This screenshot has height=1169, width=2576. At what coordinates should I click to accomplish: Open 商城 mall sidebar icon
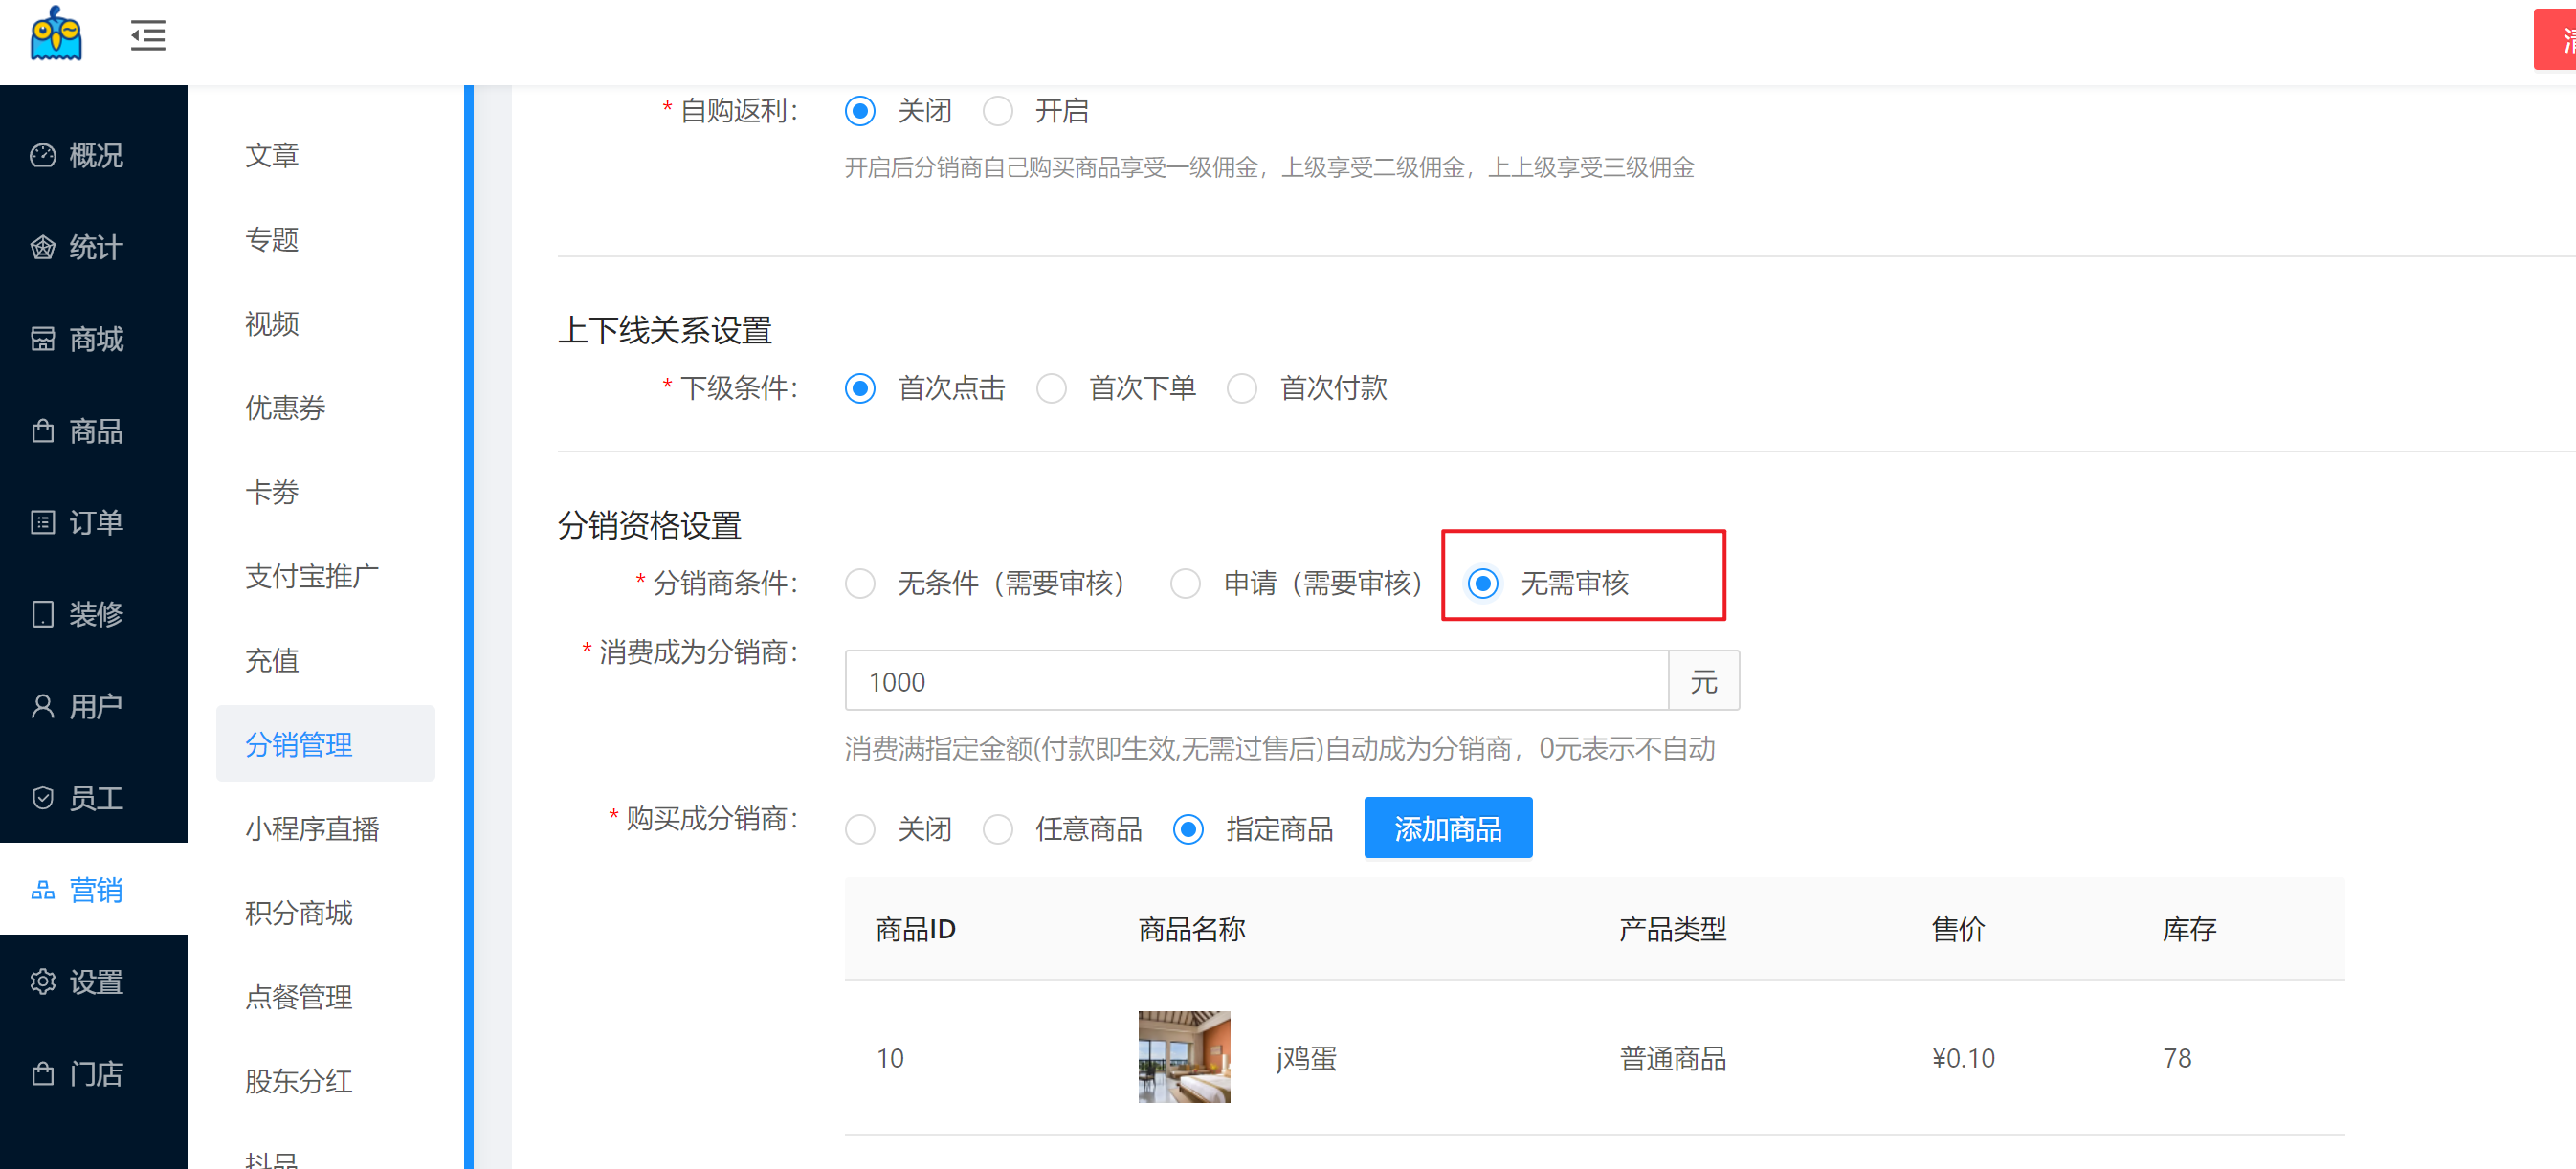click(43, 339)
